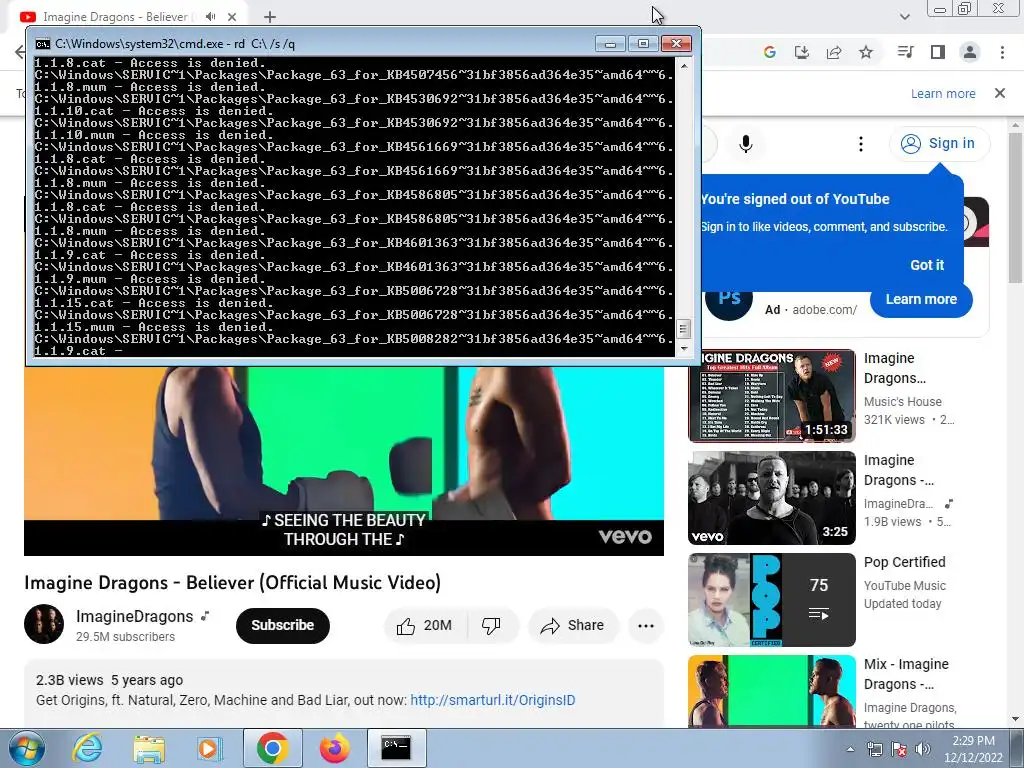This screenshot has width=1024, height=768.
Task: Open the cmd.exe title bar system icon
Action: [x=42, y=44]
